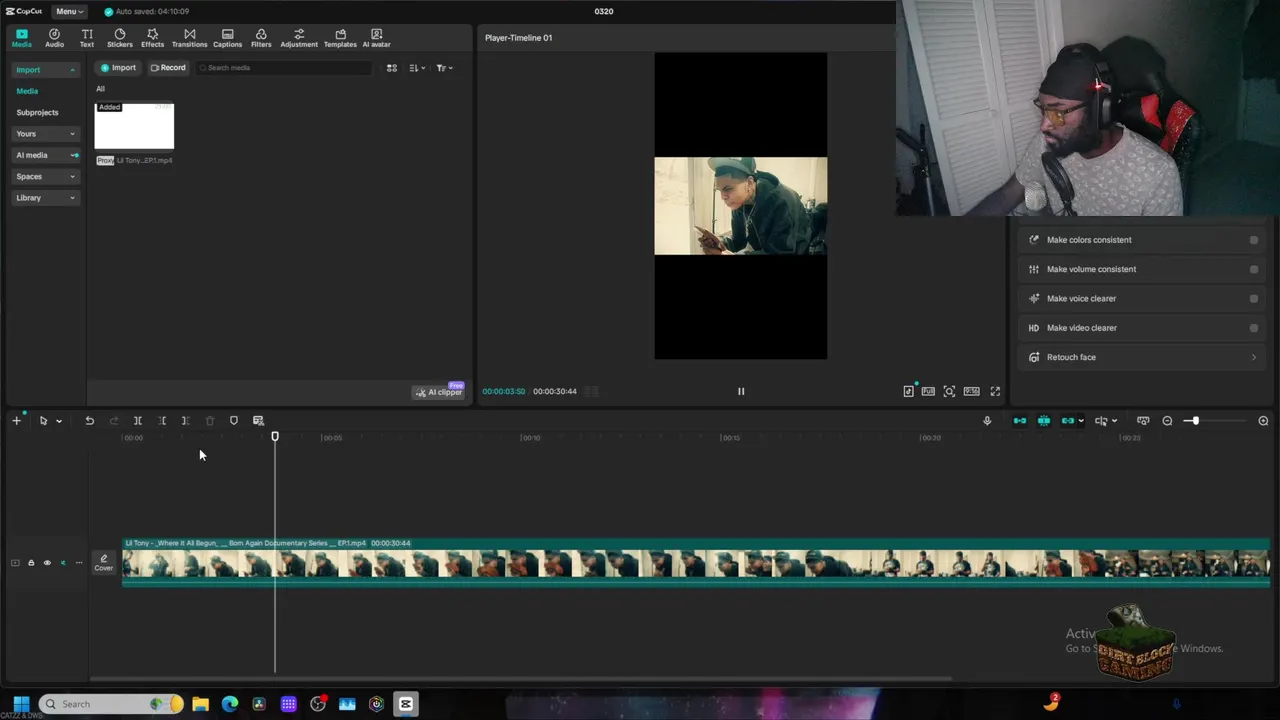The height and width of the screenshot is (720, 1280).
Task: Open more options for the track
Action: coord(79,563)
